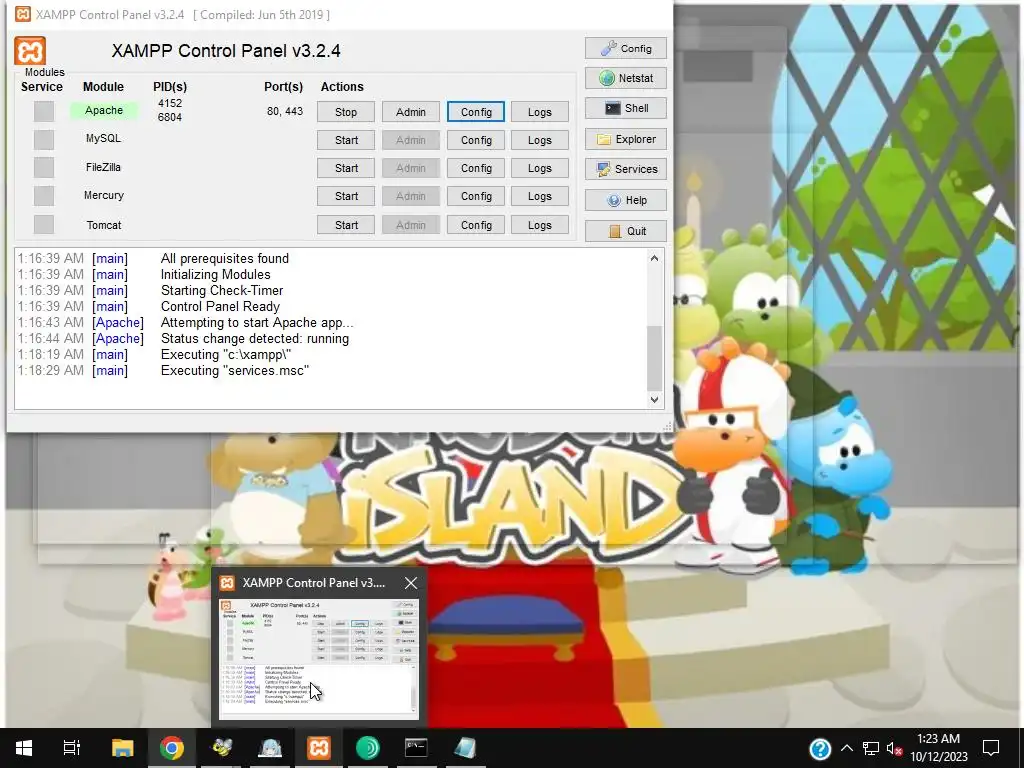Click log line 'Control Panel Ready'
The height and width of the screenshot is (768, 1024).
[x=220, y=306]
